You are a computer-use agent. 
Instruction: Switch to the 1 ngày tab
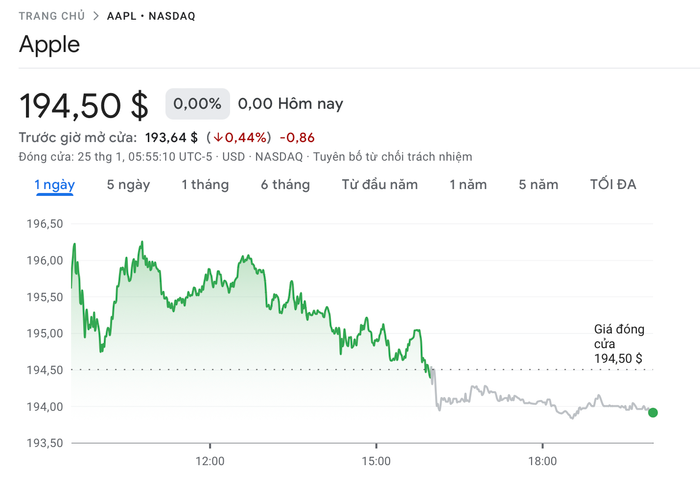(x=54, y=184)
